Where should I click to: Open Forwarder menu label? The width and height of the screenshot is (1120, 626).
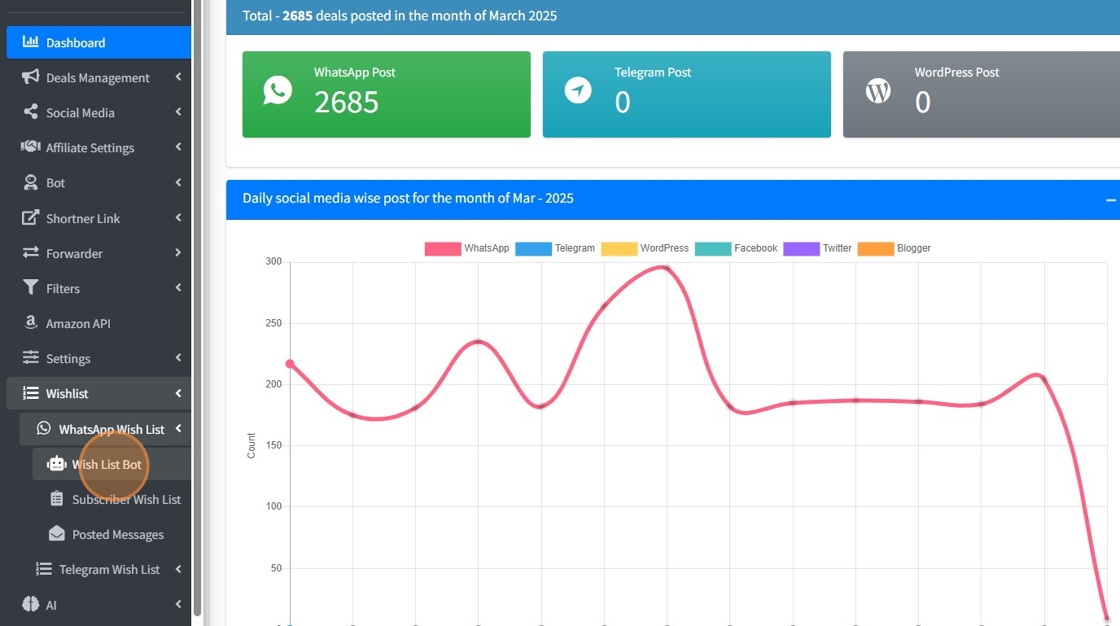click(74, 253)
